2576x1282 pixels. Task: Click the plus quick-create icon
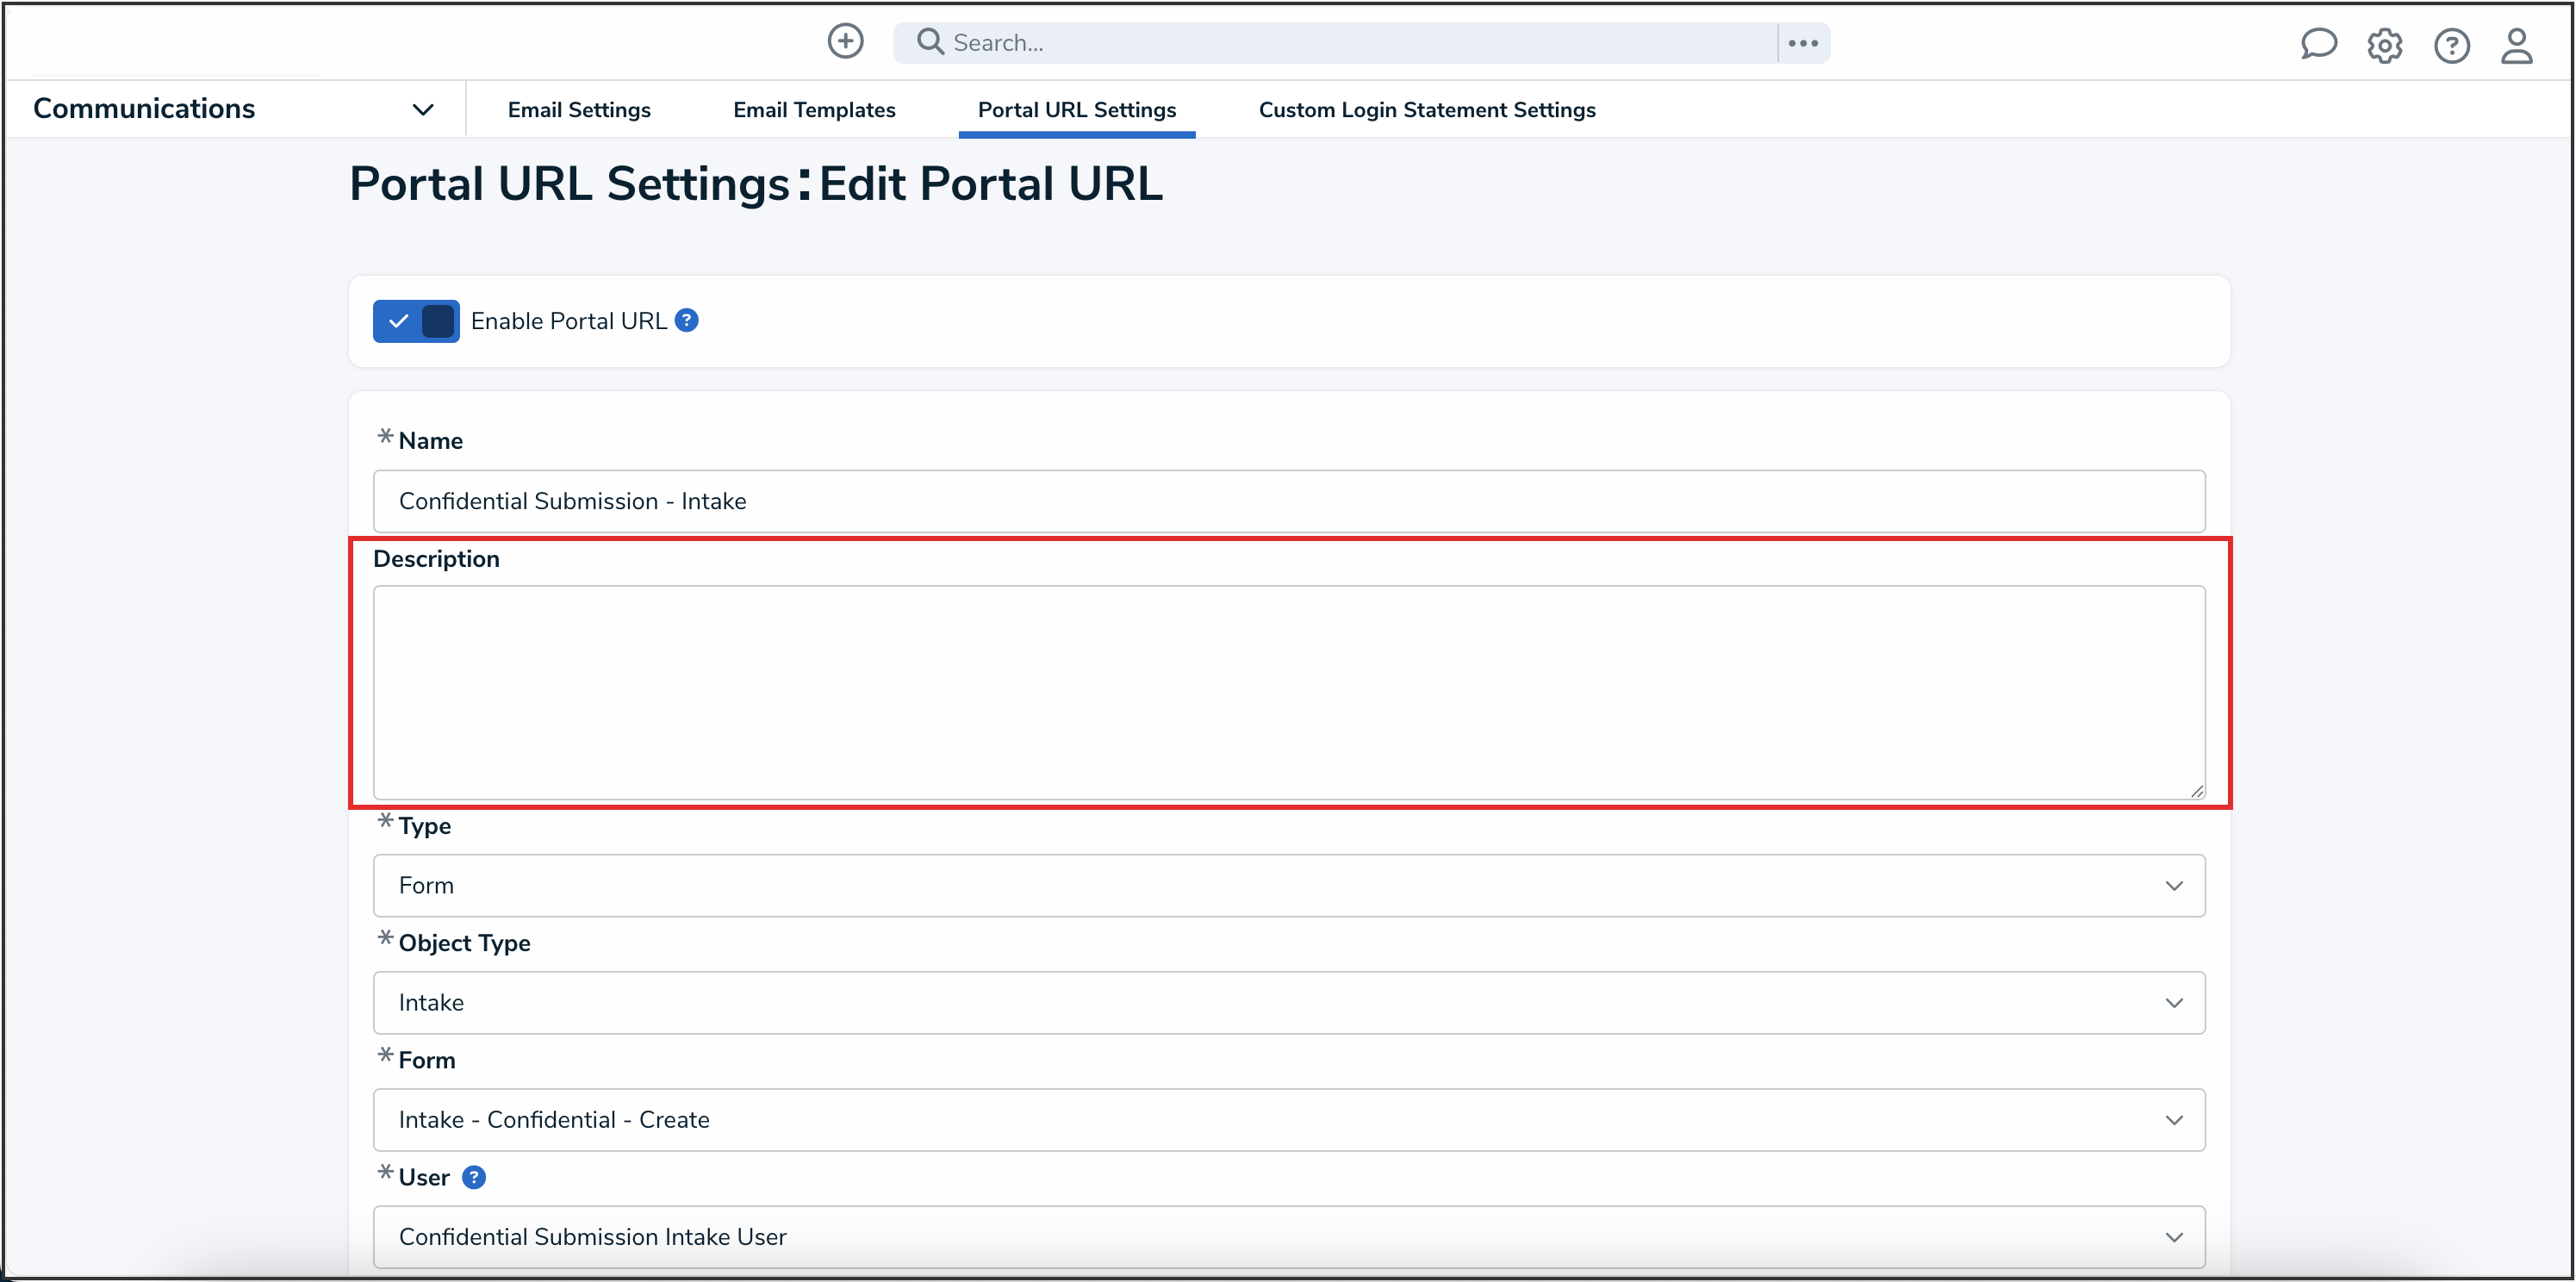(x=845, y=42)
